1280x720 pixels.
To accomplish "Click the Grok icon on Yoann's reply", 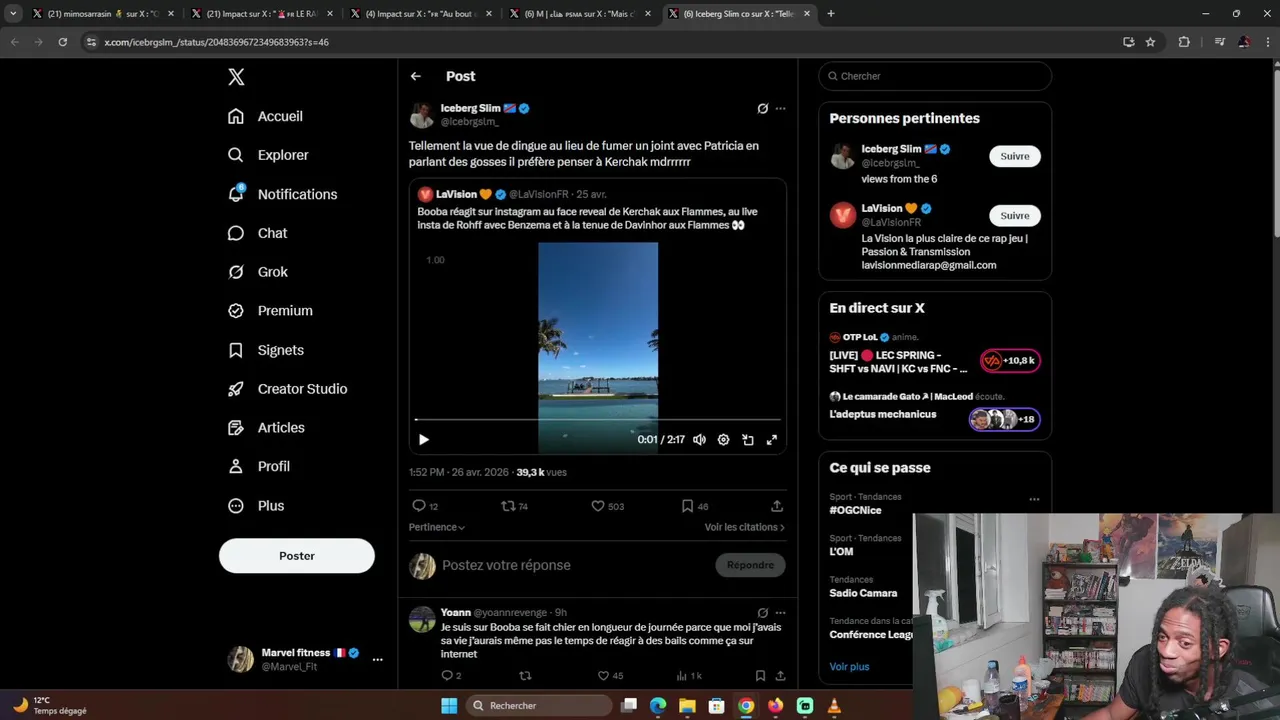I will pos(762,613).
